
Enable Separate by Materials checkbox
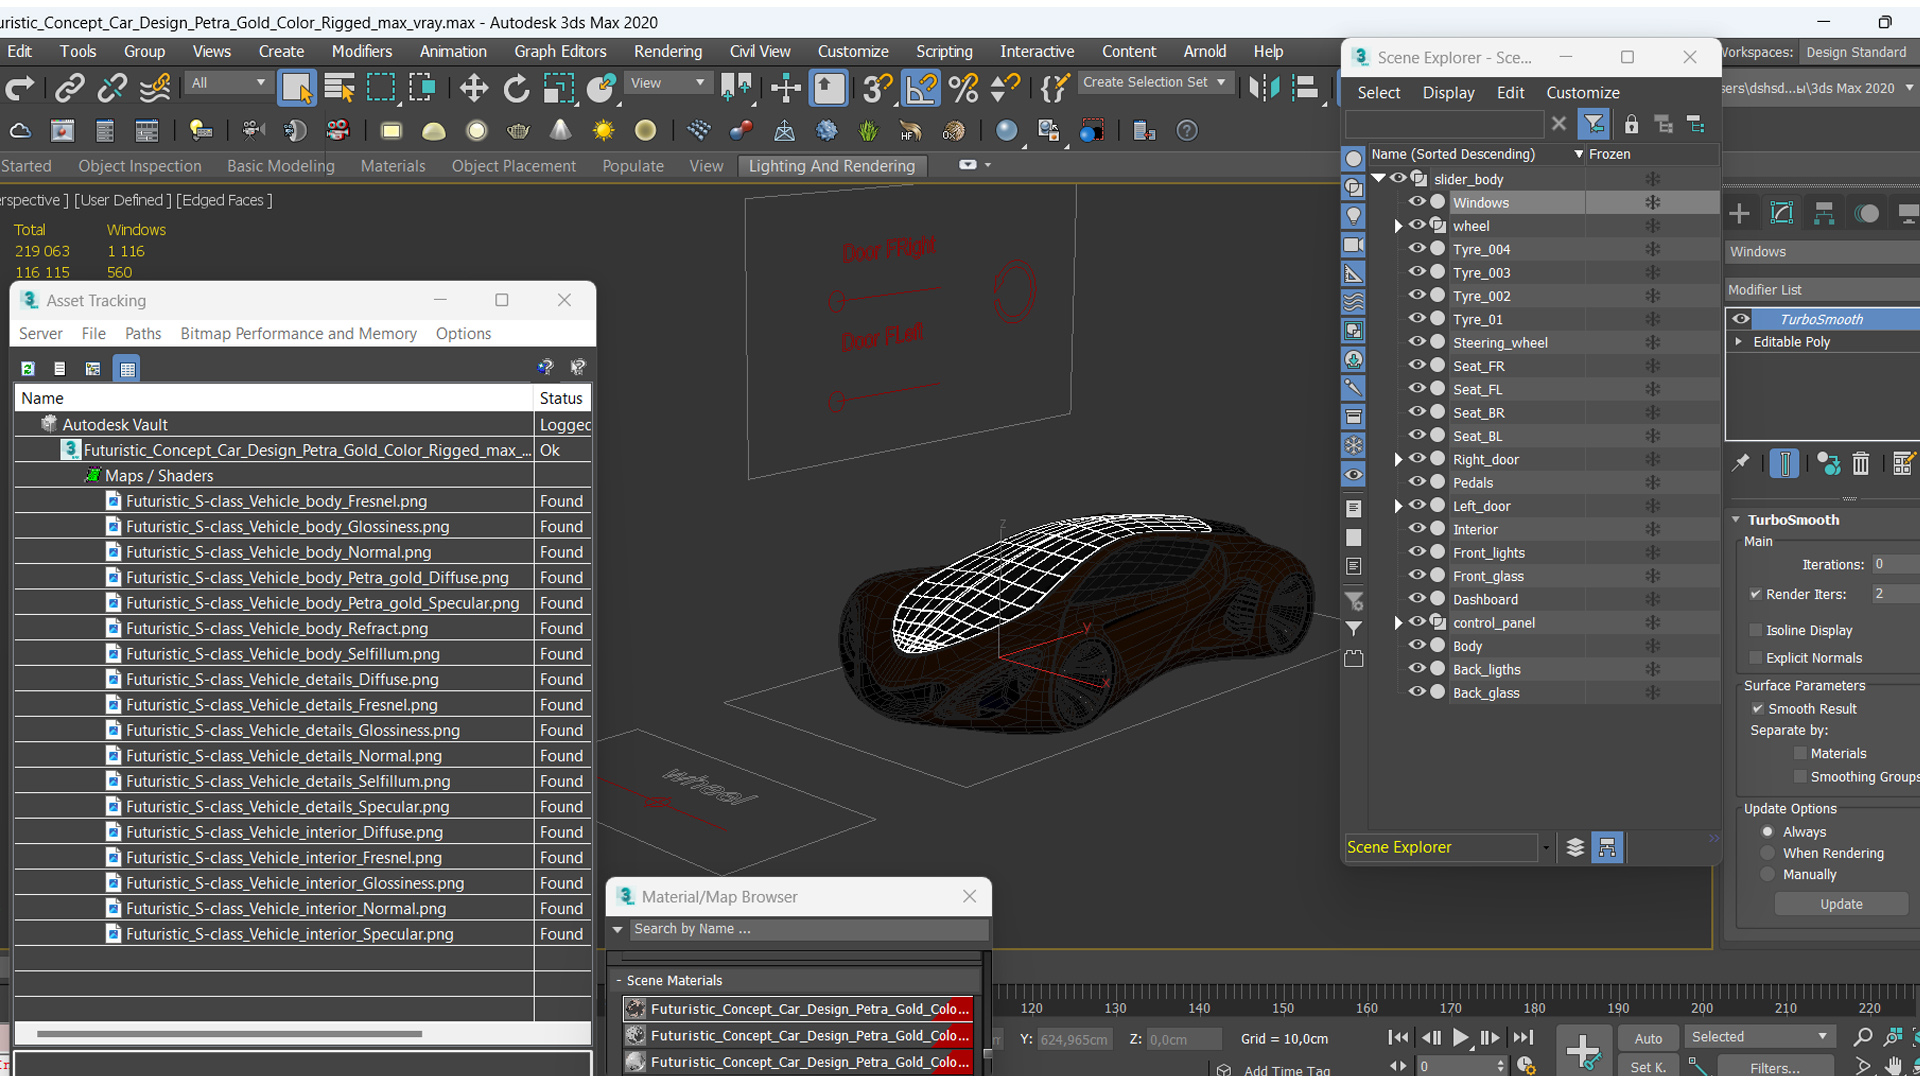1801,754
